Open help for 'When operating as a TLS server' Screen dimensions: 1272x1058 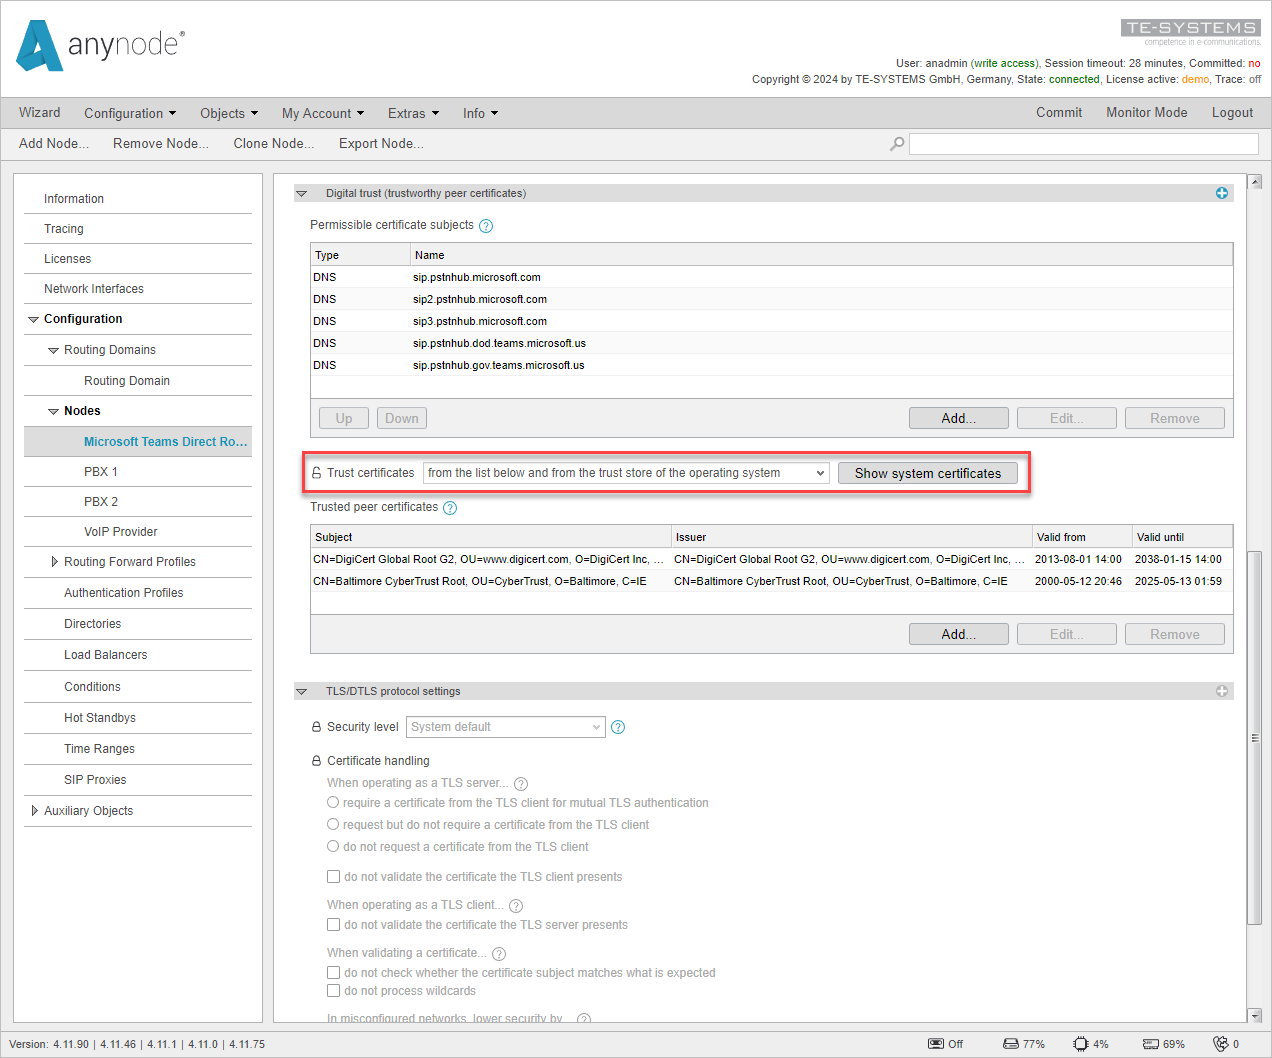[521, 784]
